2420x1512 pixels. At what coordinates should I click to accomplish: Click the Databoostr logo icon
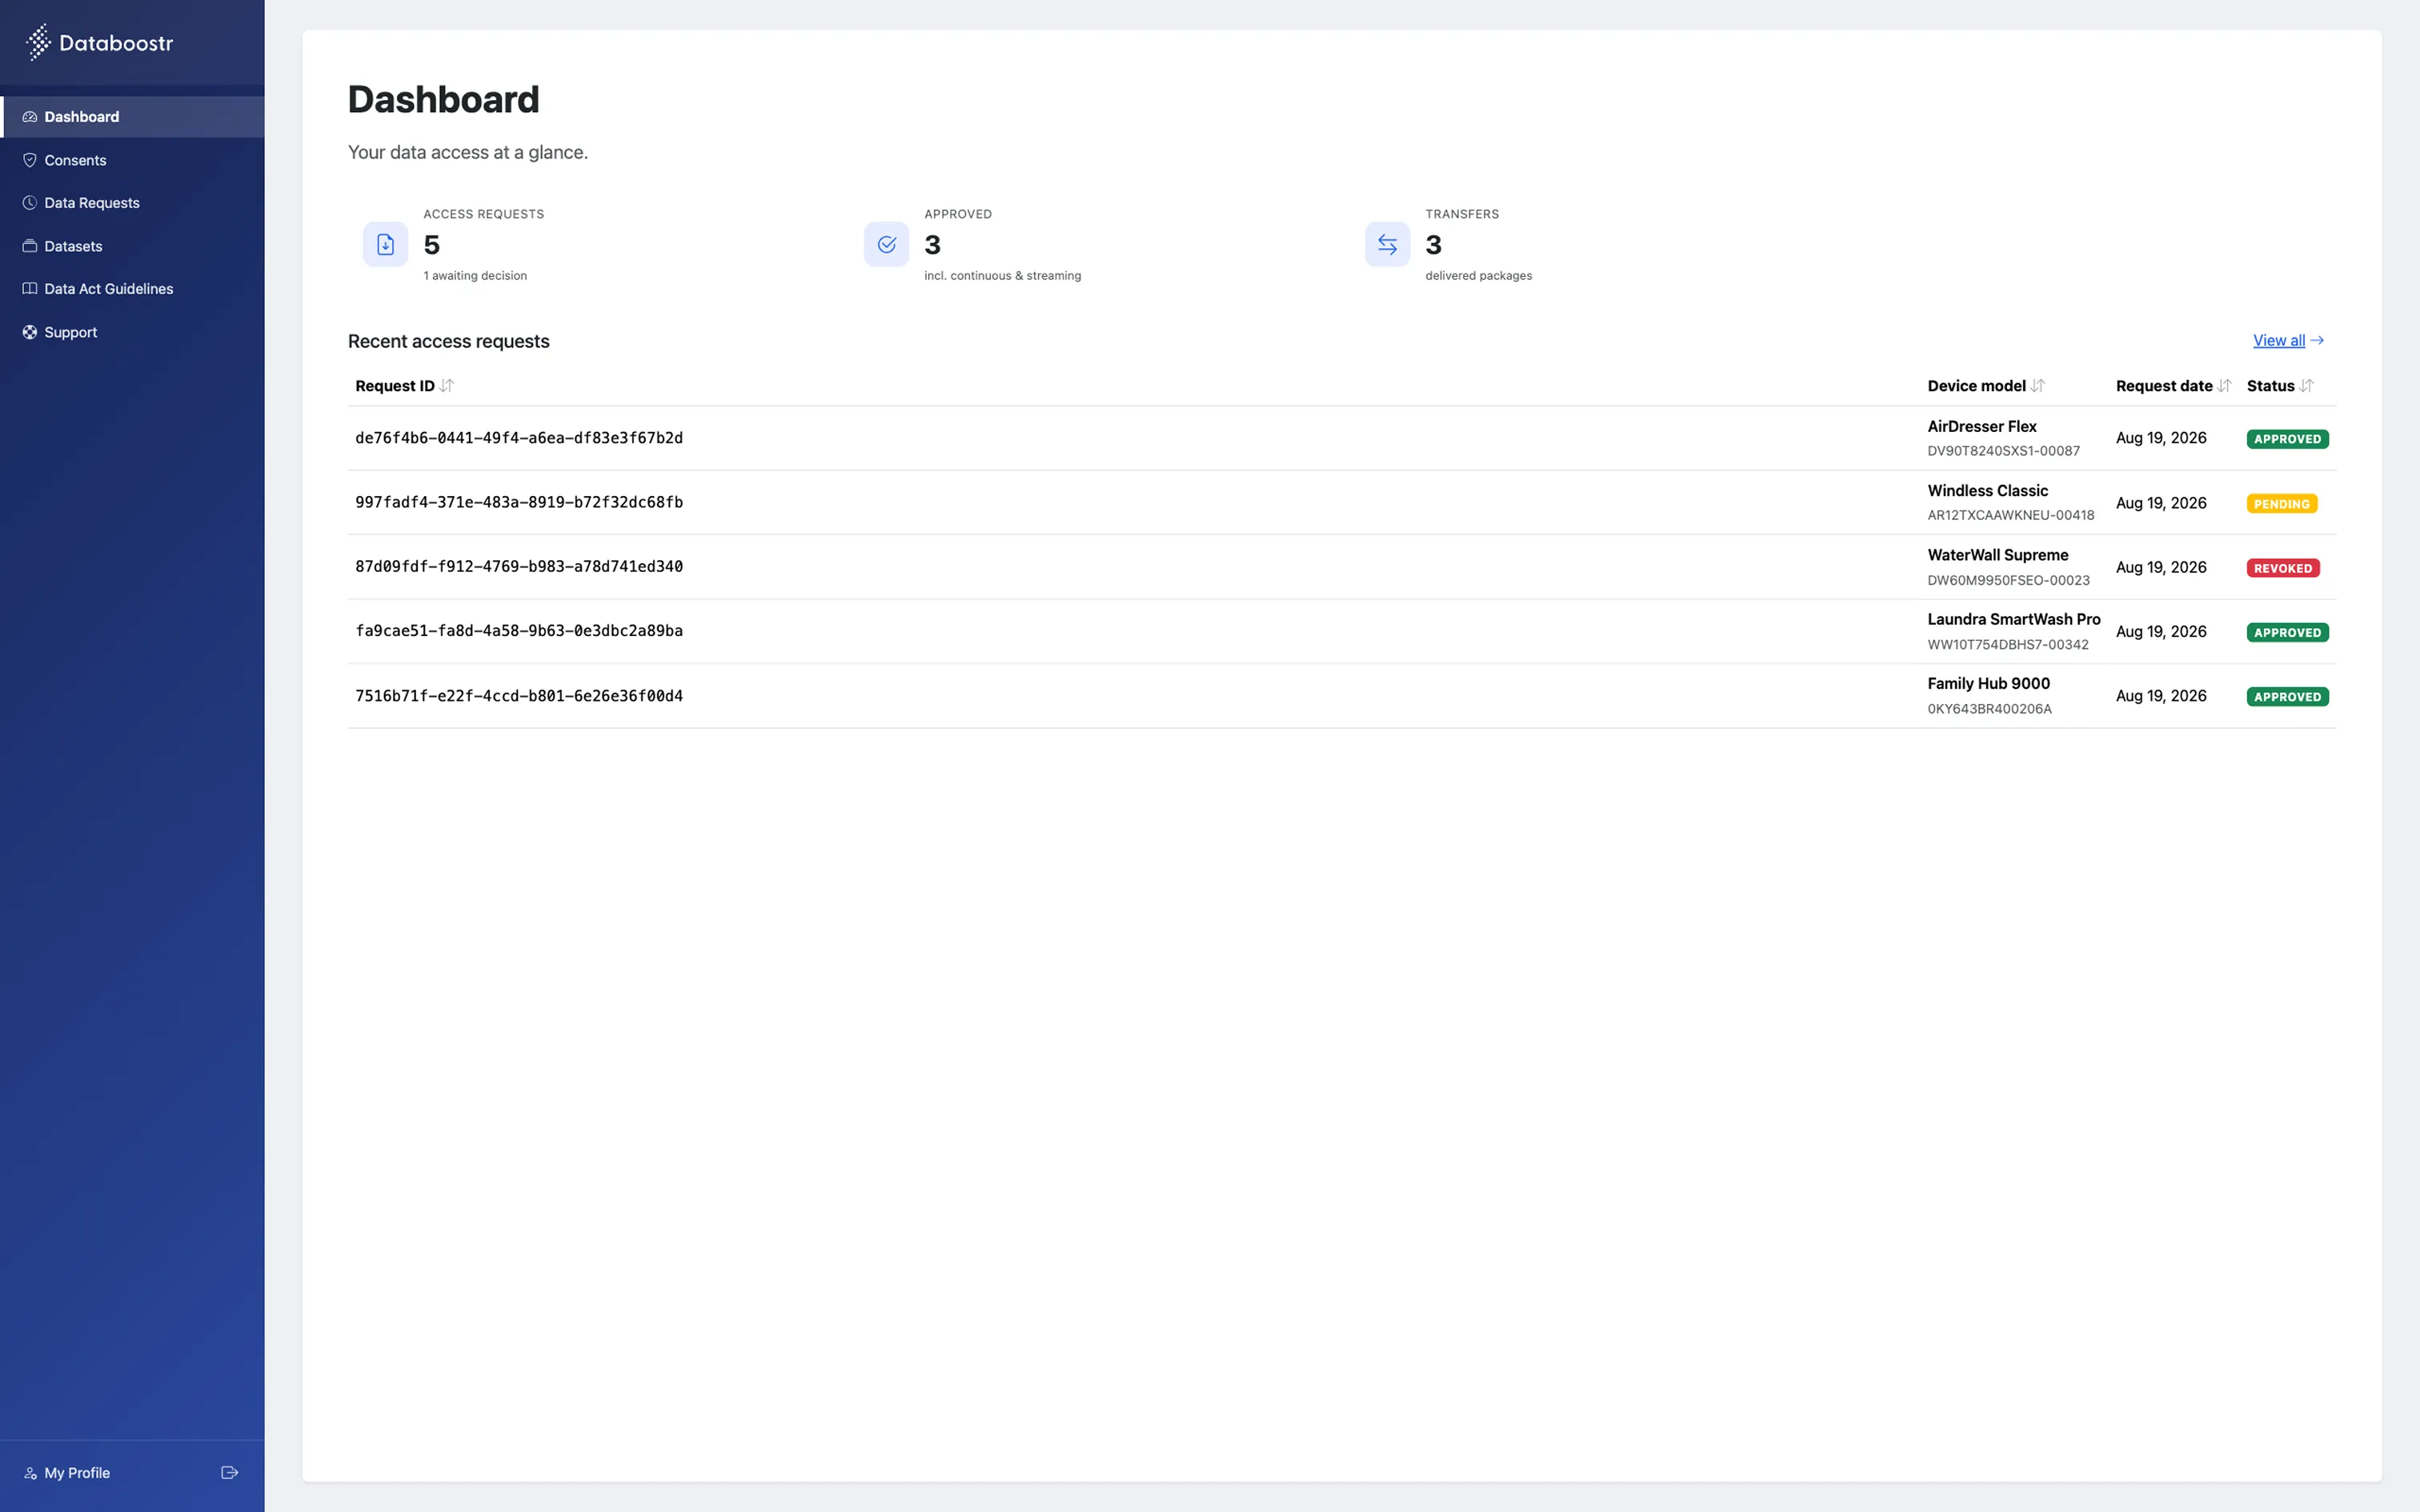coord(38,42)
